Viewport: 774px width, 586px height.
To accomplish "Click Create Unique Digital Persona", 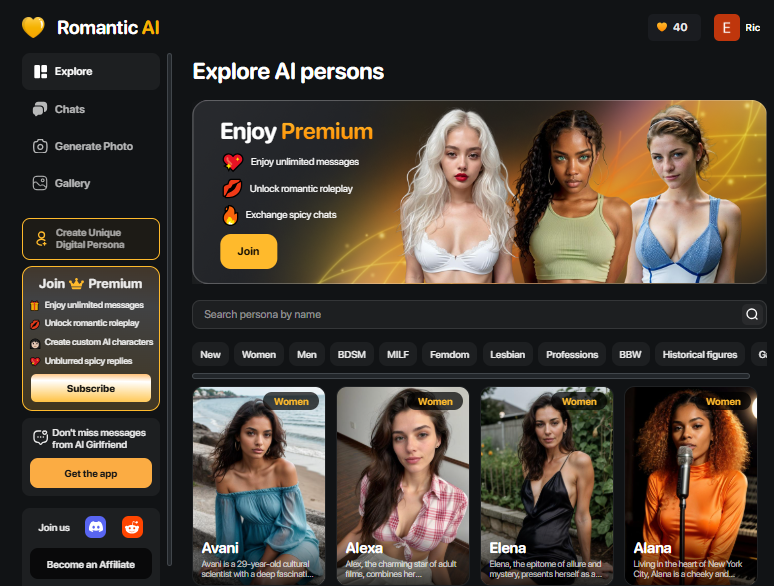I will click(91, 239).
